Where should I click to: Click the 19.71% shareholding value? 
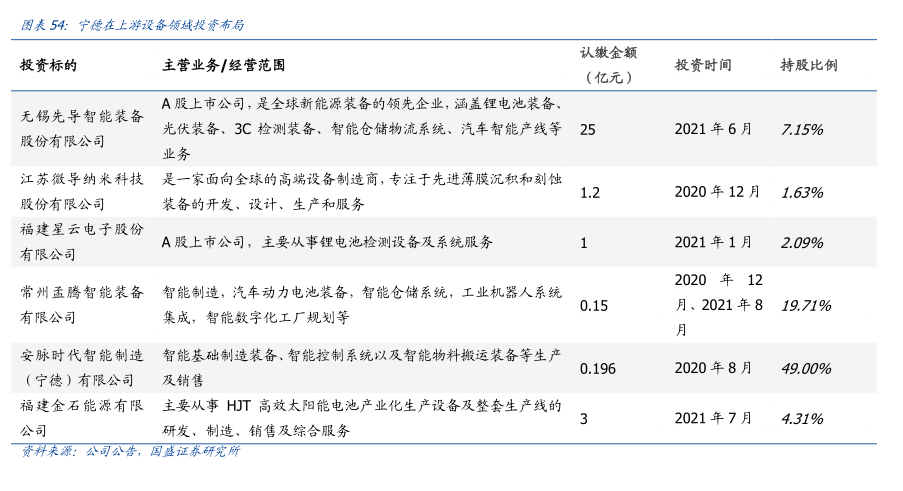[806, 305]
